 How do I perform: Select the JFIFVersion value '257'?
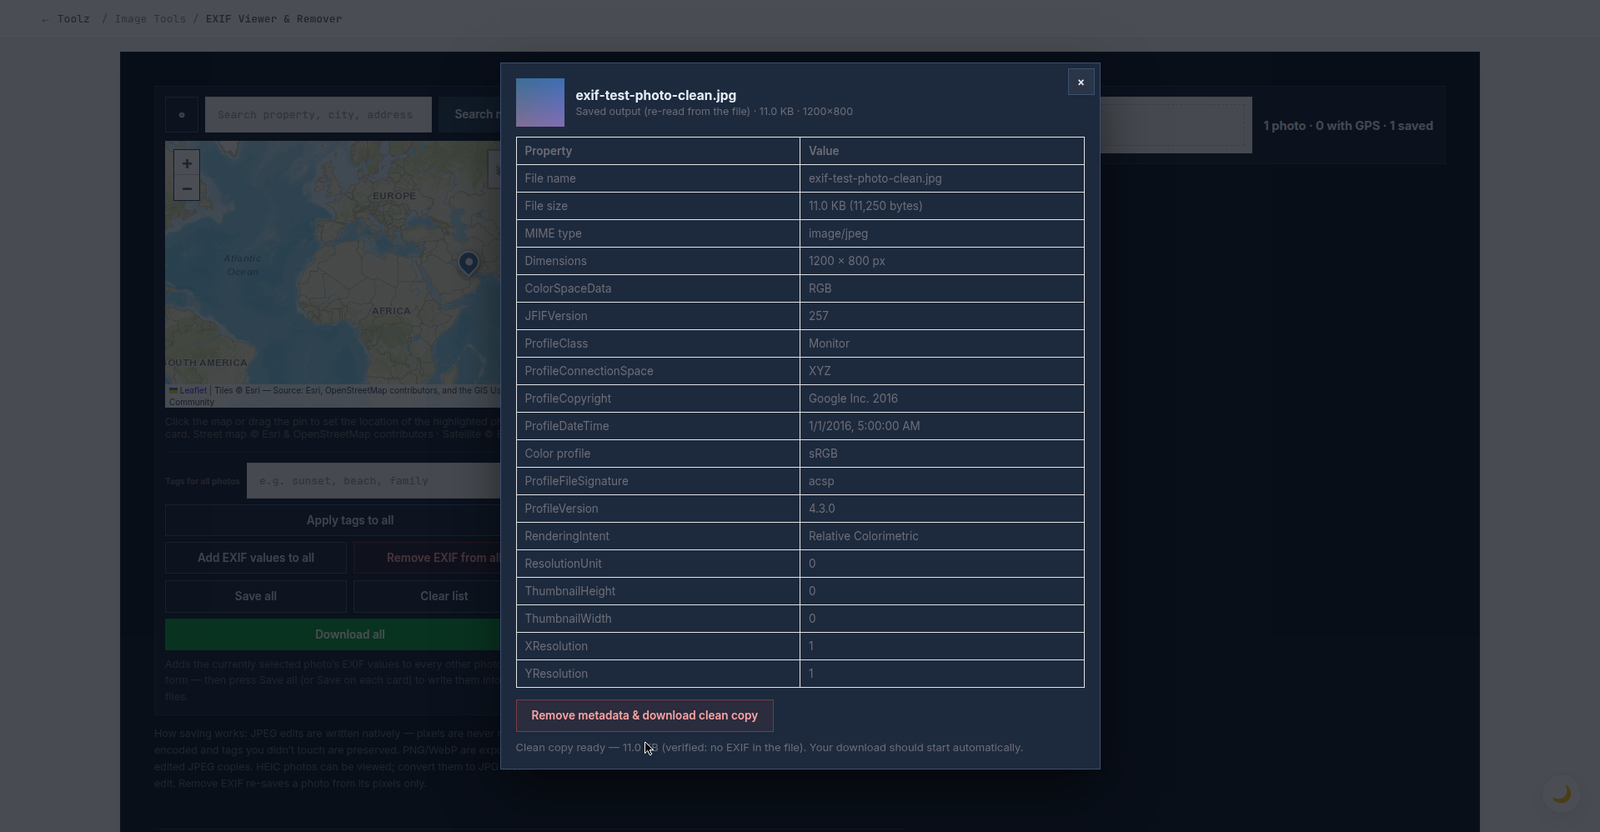tap(819, 316)
